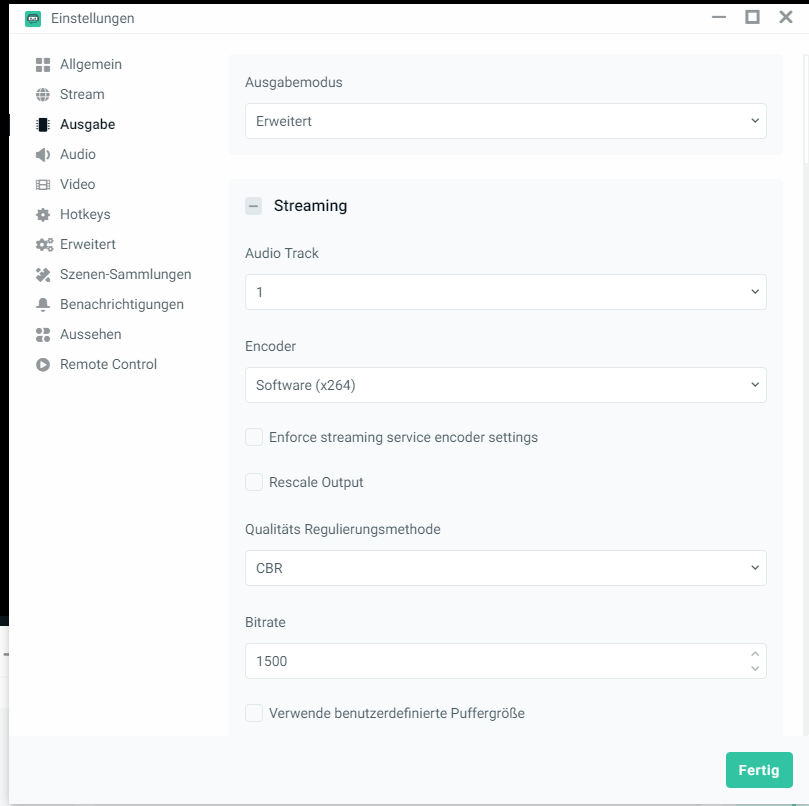Enable Enforce streaming service encoder settings
The height and width of the screenshot is (806, 809).
[254, 437]
